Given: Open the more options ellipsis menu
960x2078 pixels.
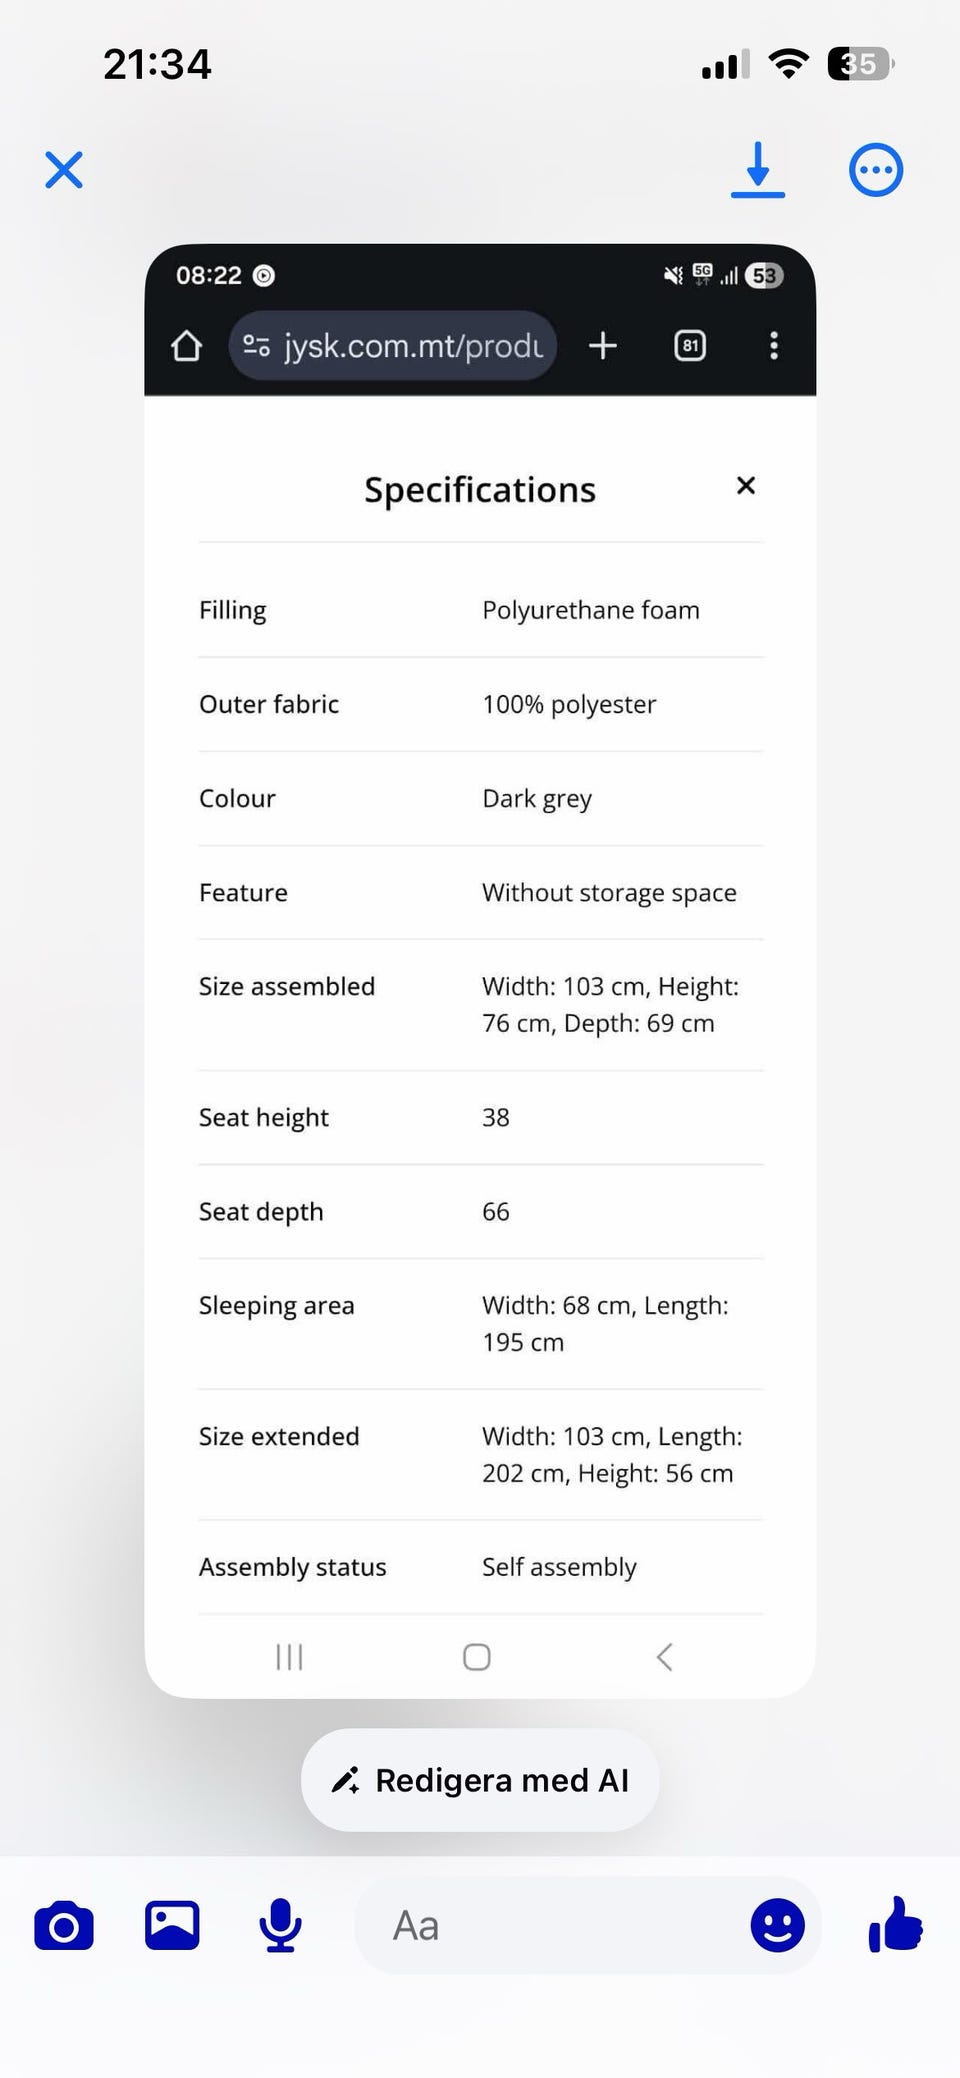Looking at the screenshot, I should (876, 170).
